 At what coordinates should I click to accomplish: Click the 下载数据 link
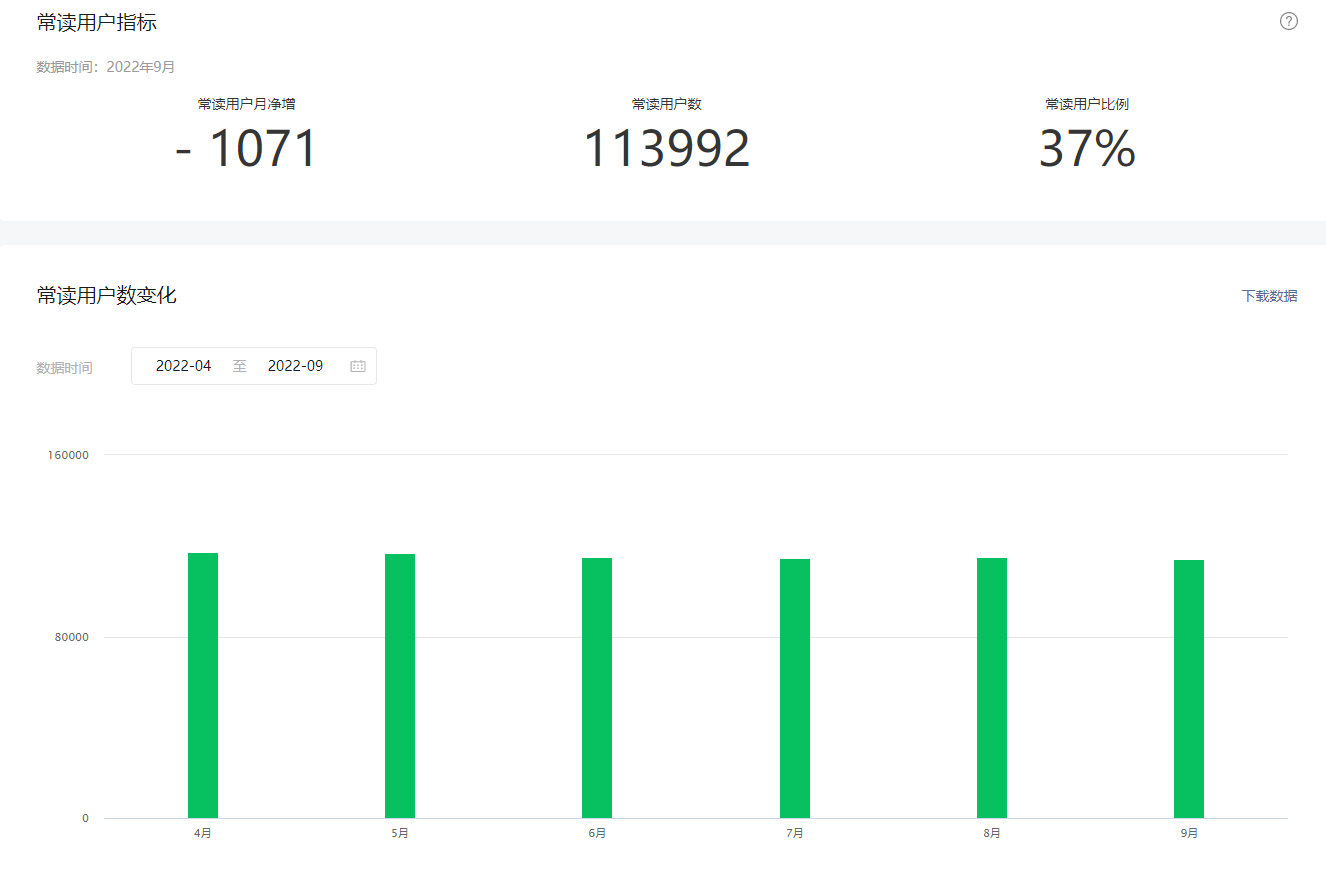pyautogui.click(x=1269, y=296)
